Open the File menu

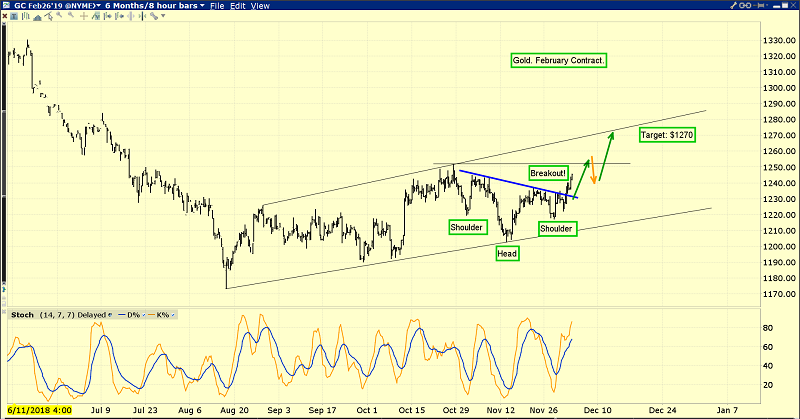point(217,6)
